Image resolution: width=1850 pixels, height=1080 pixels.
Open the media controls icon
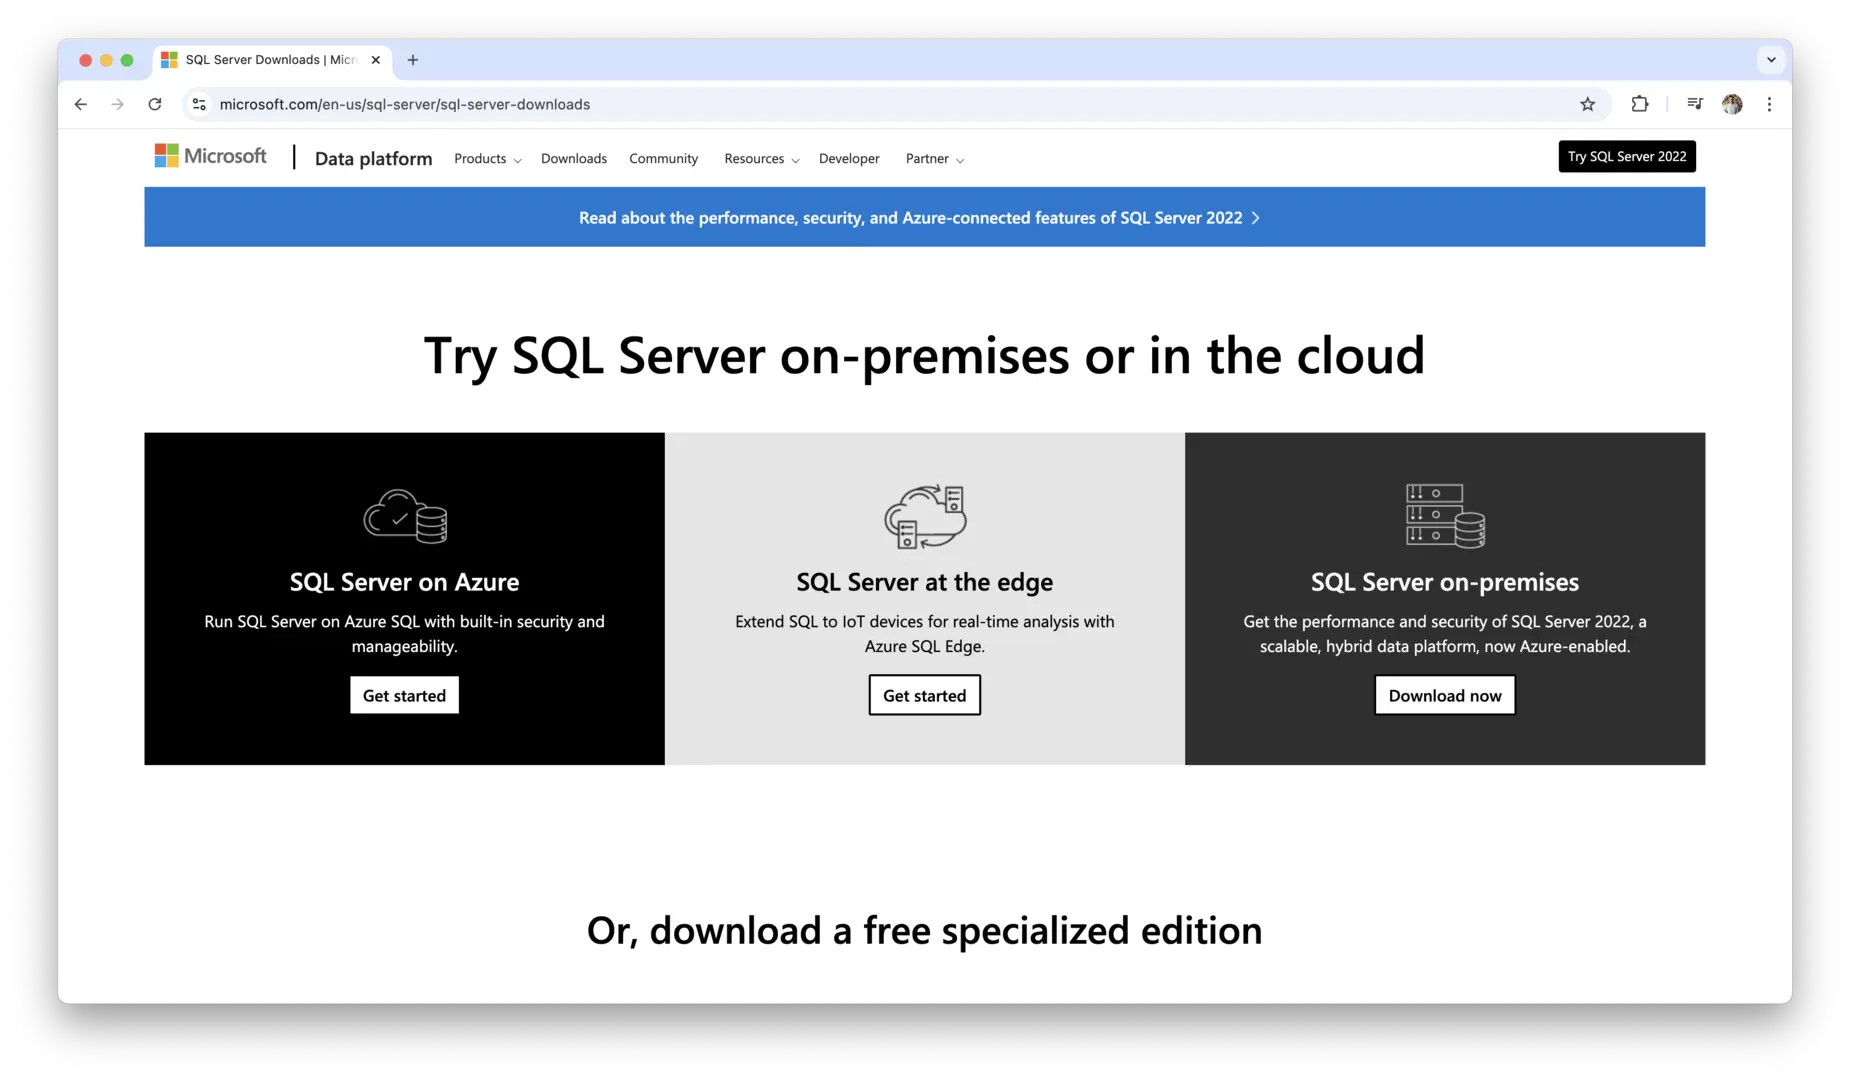click(1694, 104)
